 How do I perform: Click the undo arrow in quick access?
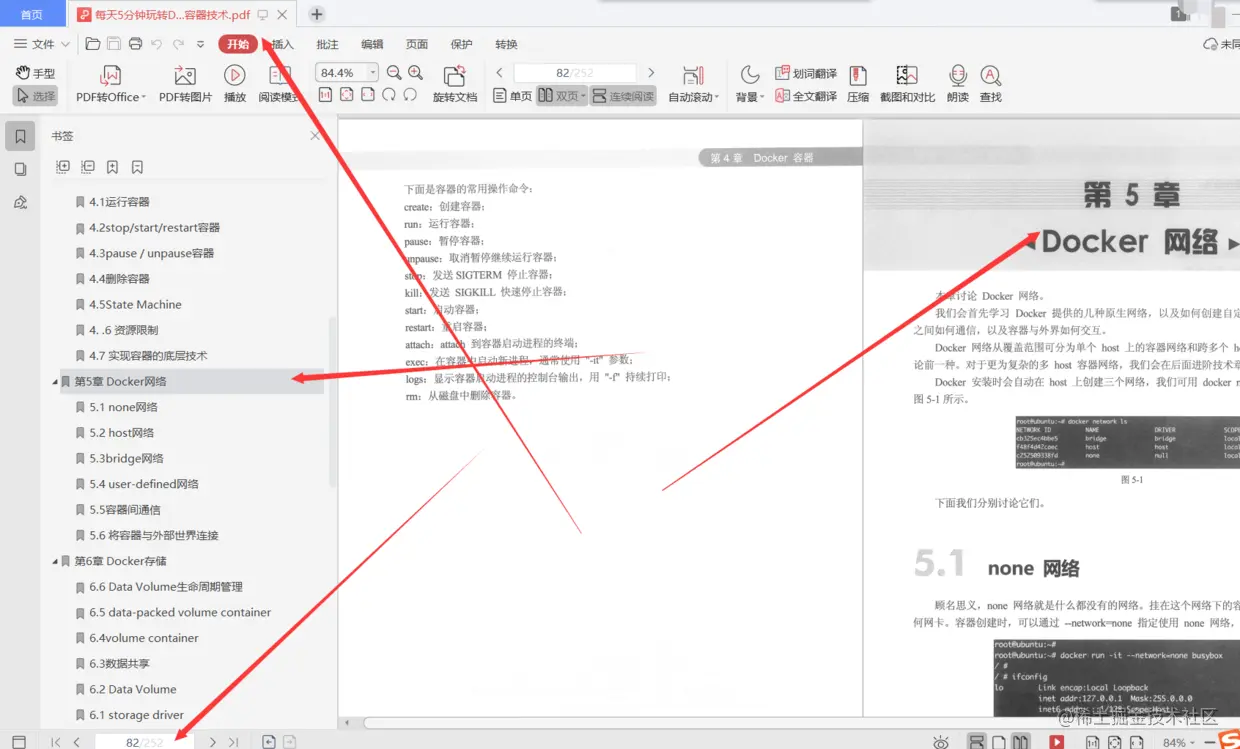coord(157,44)
